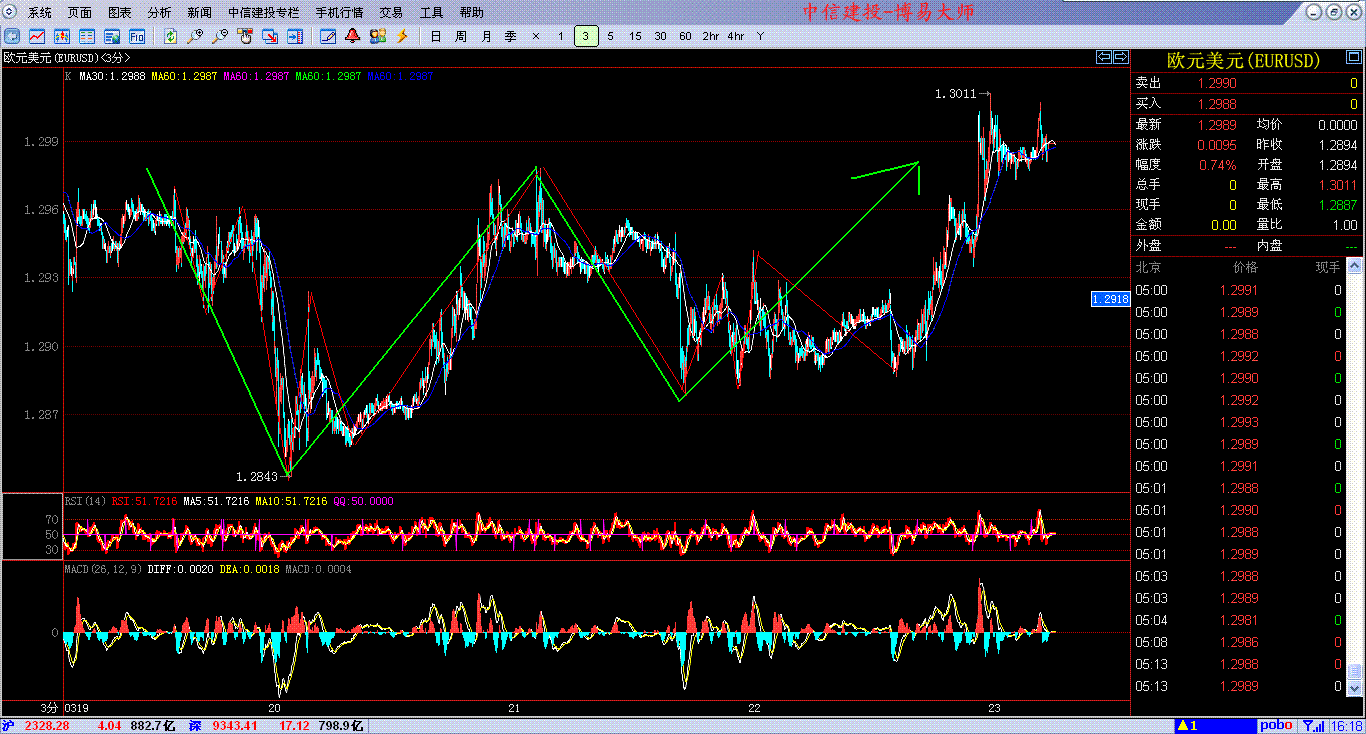Select the 1-minute period button
This screenshot has width=1366, height=734.
(561, 36)
